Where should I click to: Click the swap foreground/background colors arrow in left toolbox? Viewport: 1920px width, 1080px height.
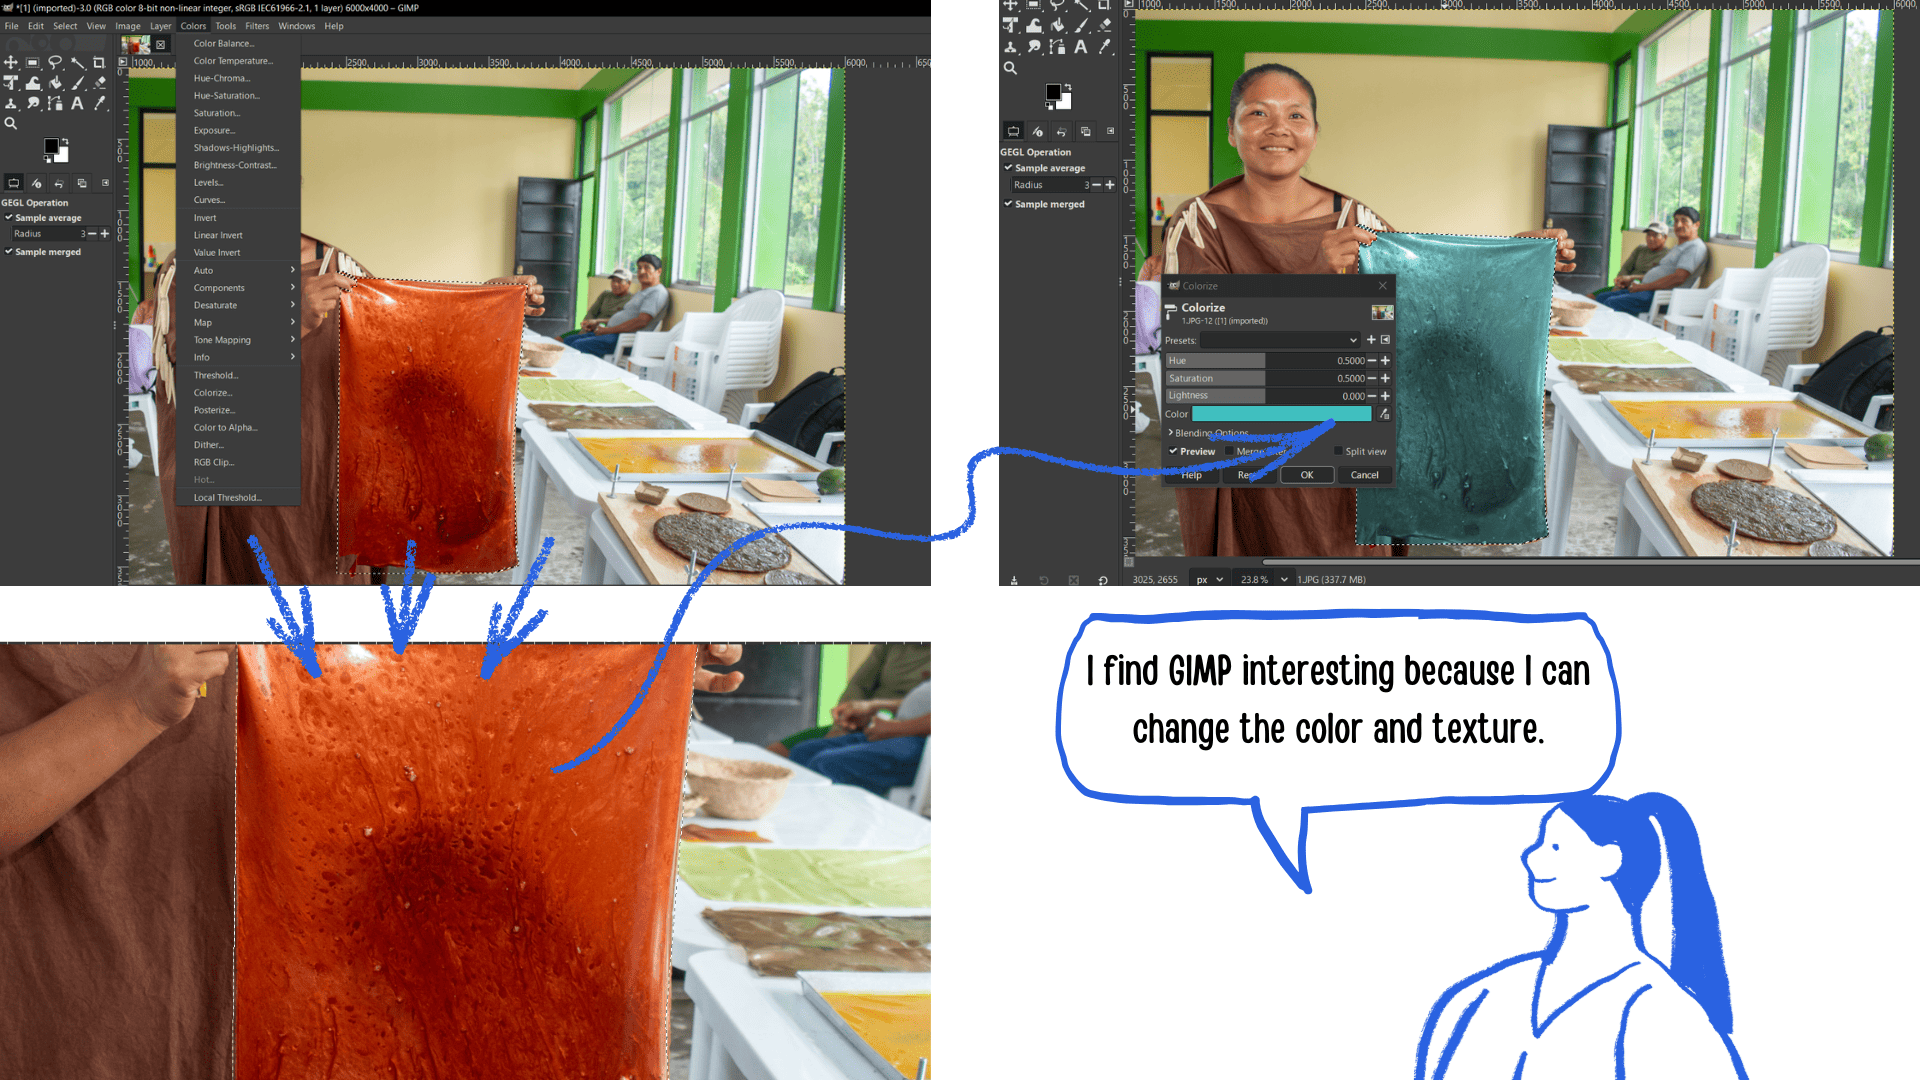point(65,142)
